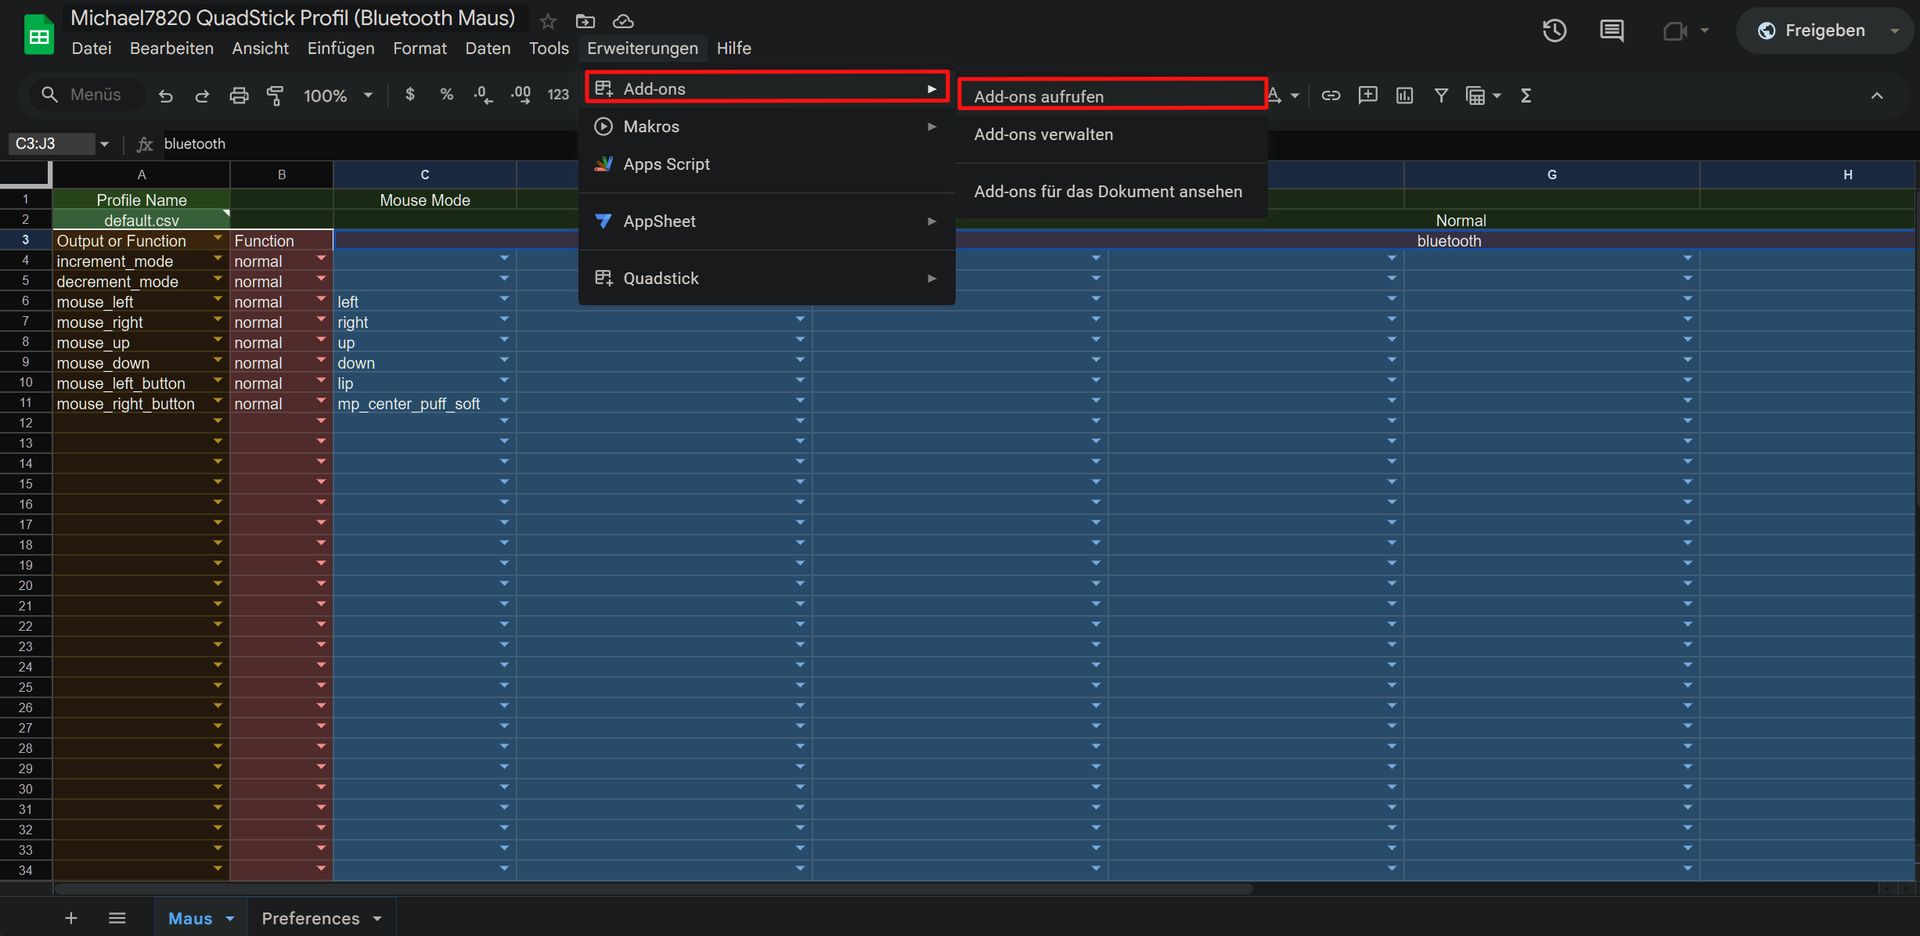Expand the AppSheet submenu
1920x936 pixels.
(x=766, y=221)
